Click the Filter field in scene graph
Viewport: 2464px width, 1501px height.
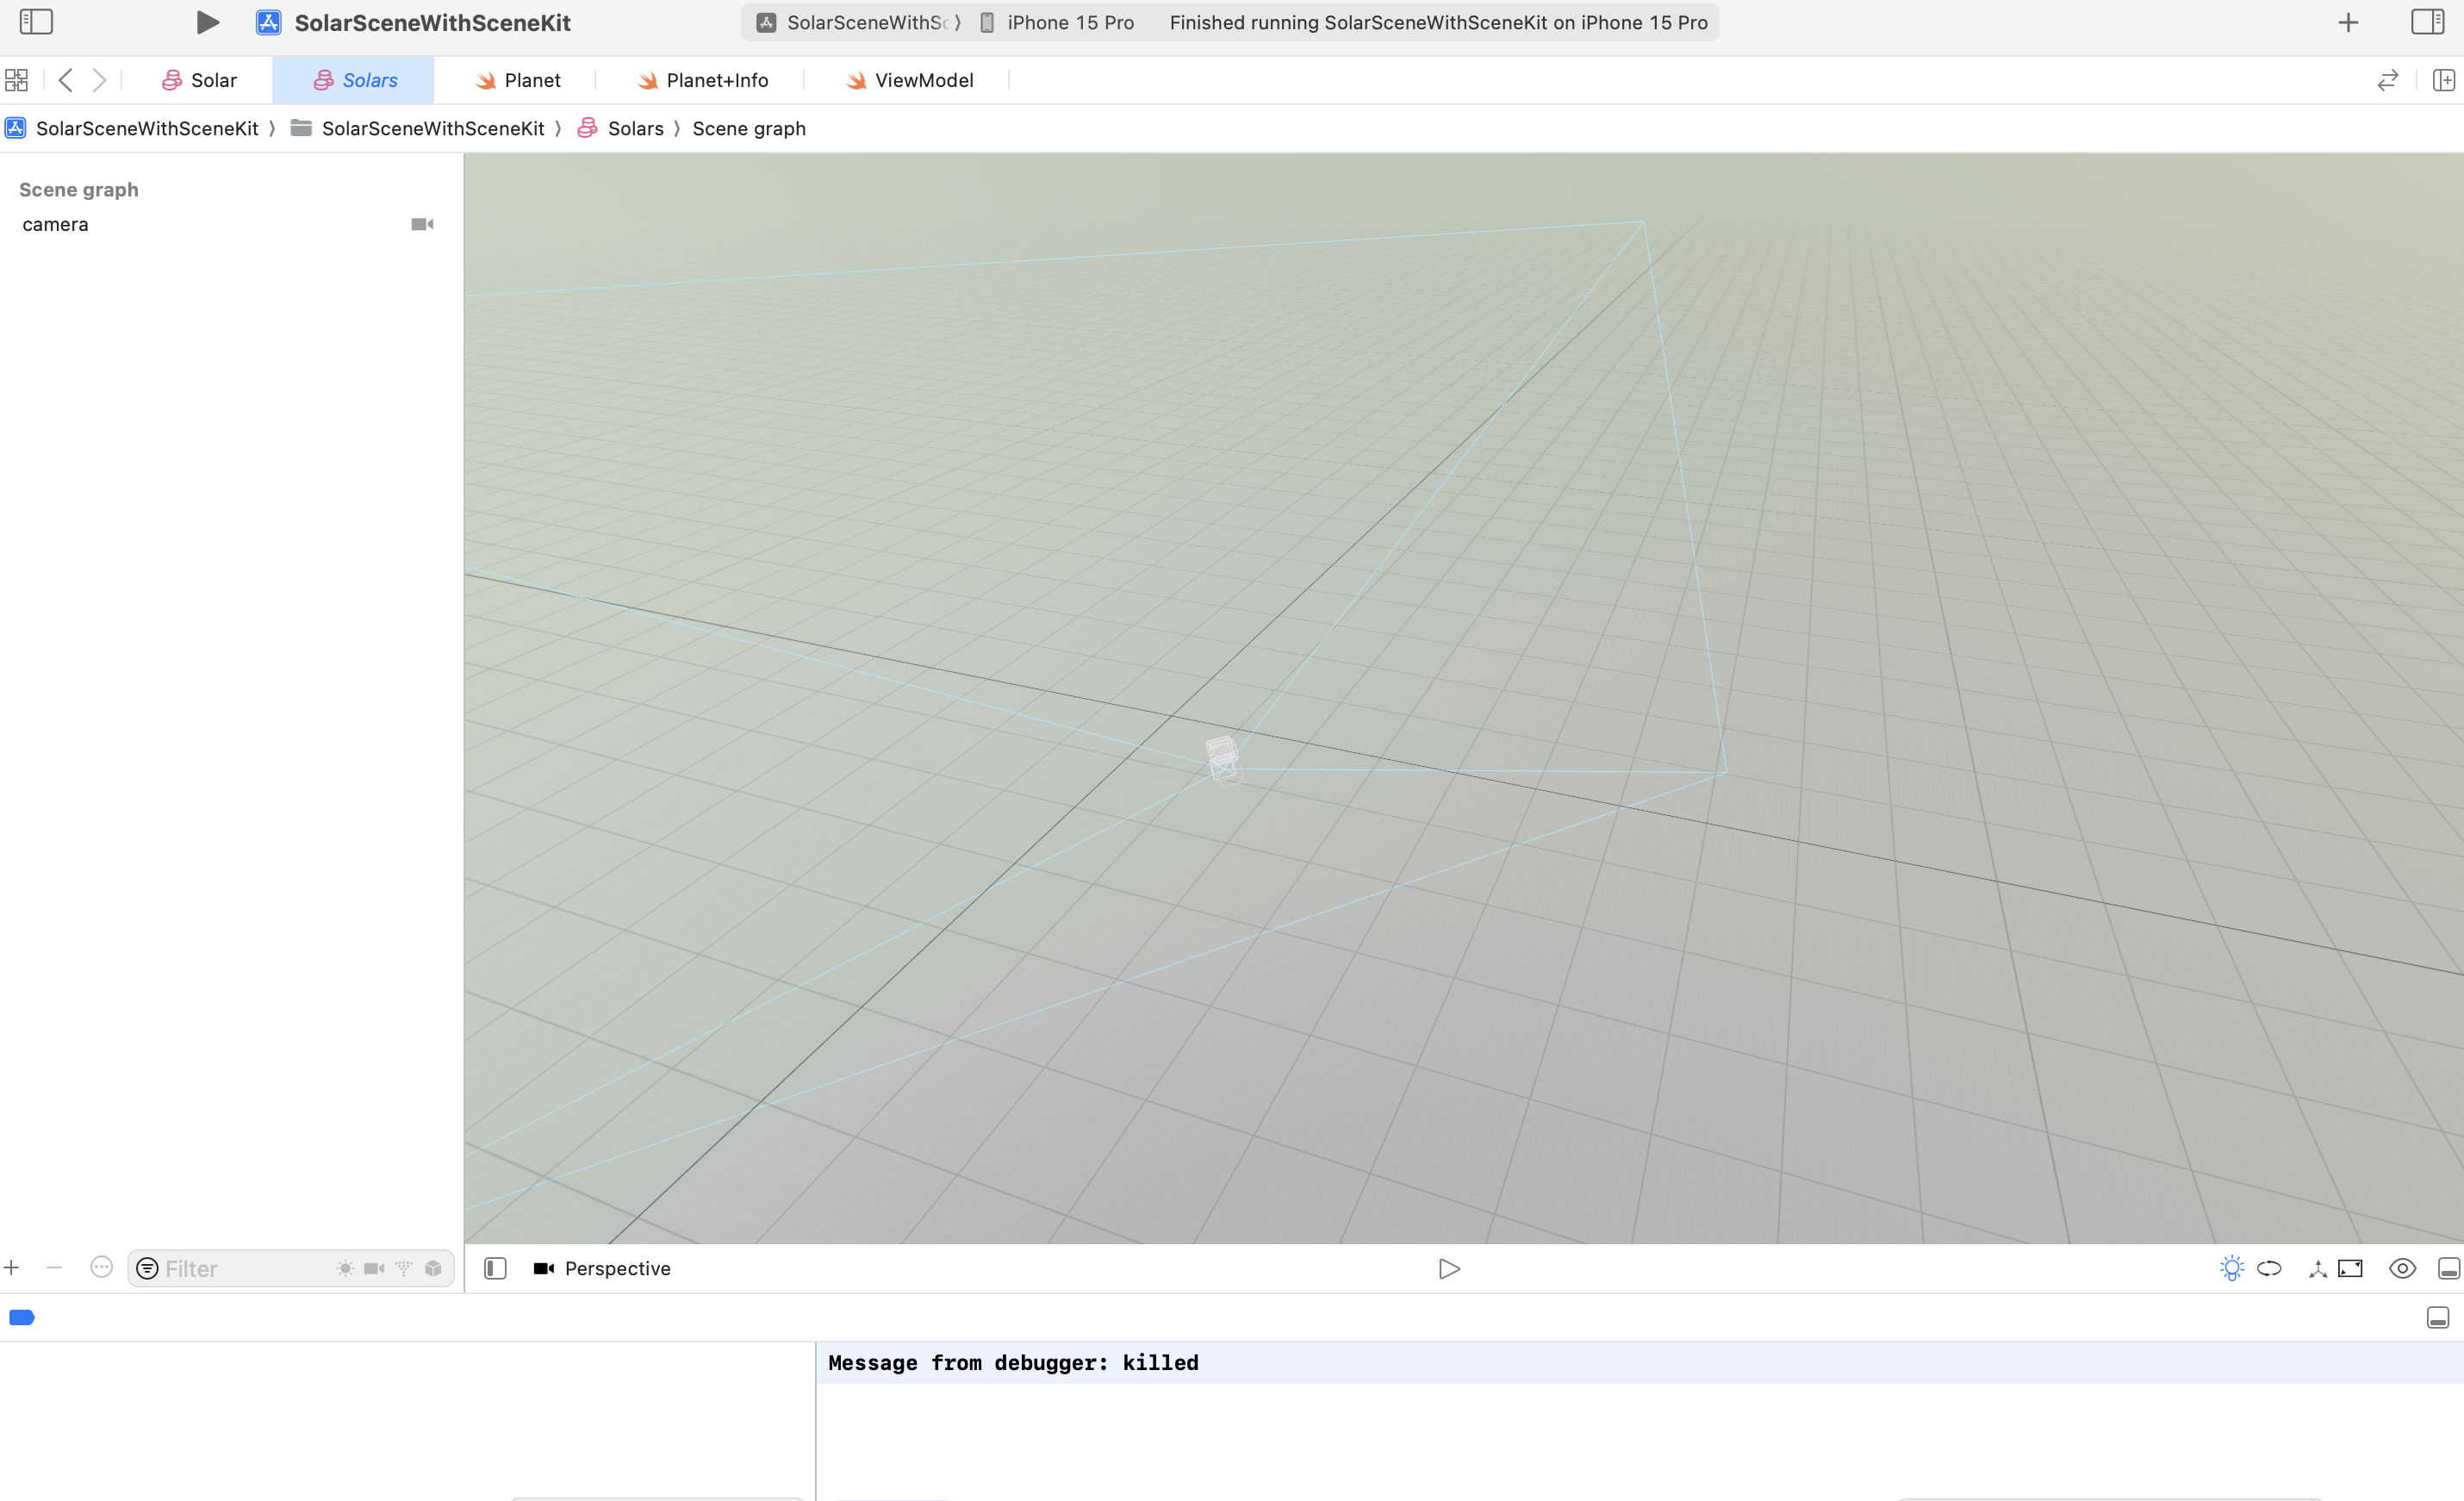(x=240, y=1268)
